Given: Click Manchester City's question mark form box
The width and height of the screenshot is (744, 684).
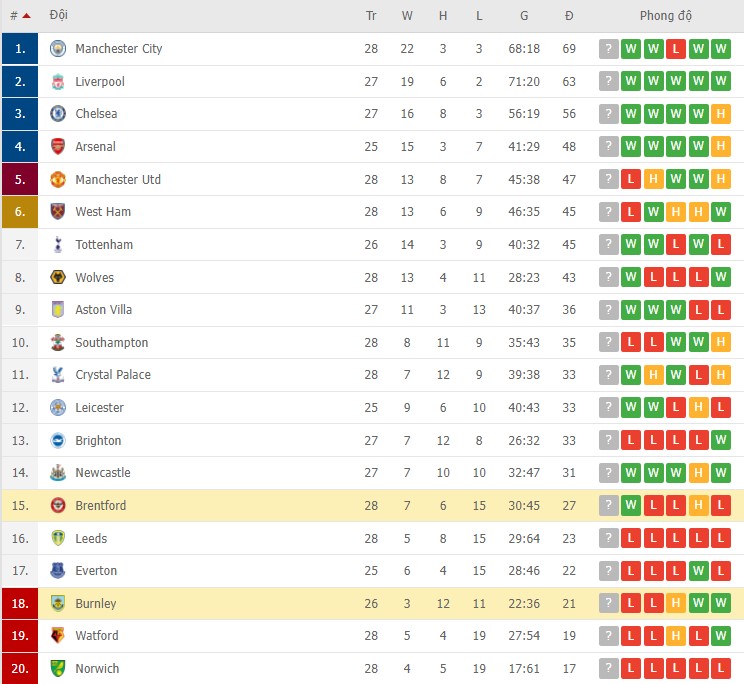Looking at the screenshot, I should 608,49.
